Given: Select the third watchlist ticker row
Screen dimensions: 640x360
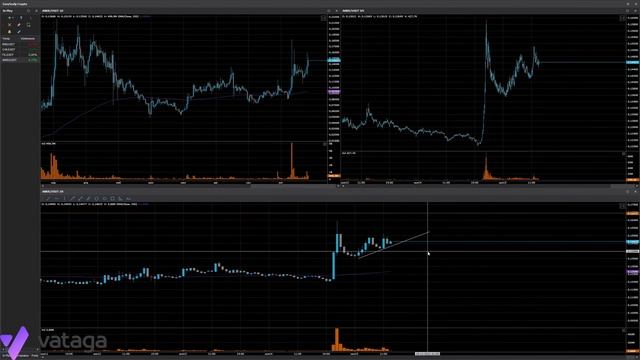Looking at the screenshot, I should [20, 55].
